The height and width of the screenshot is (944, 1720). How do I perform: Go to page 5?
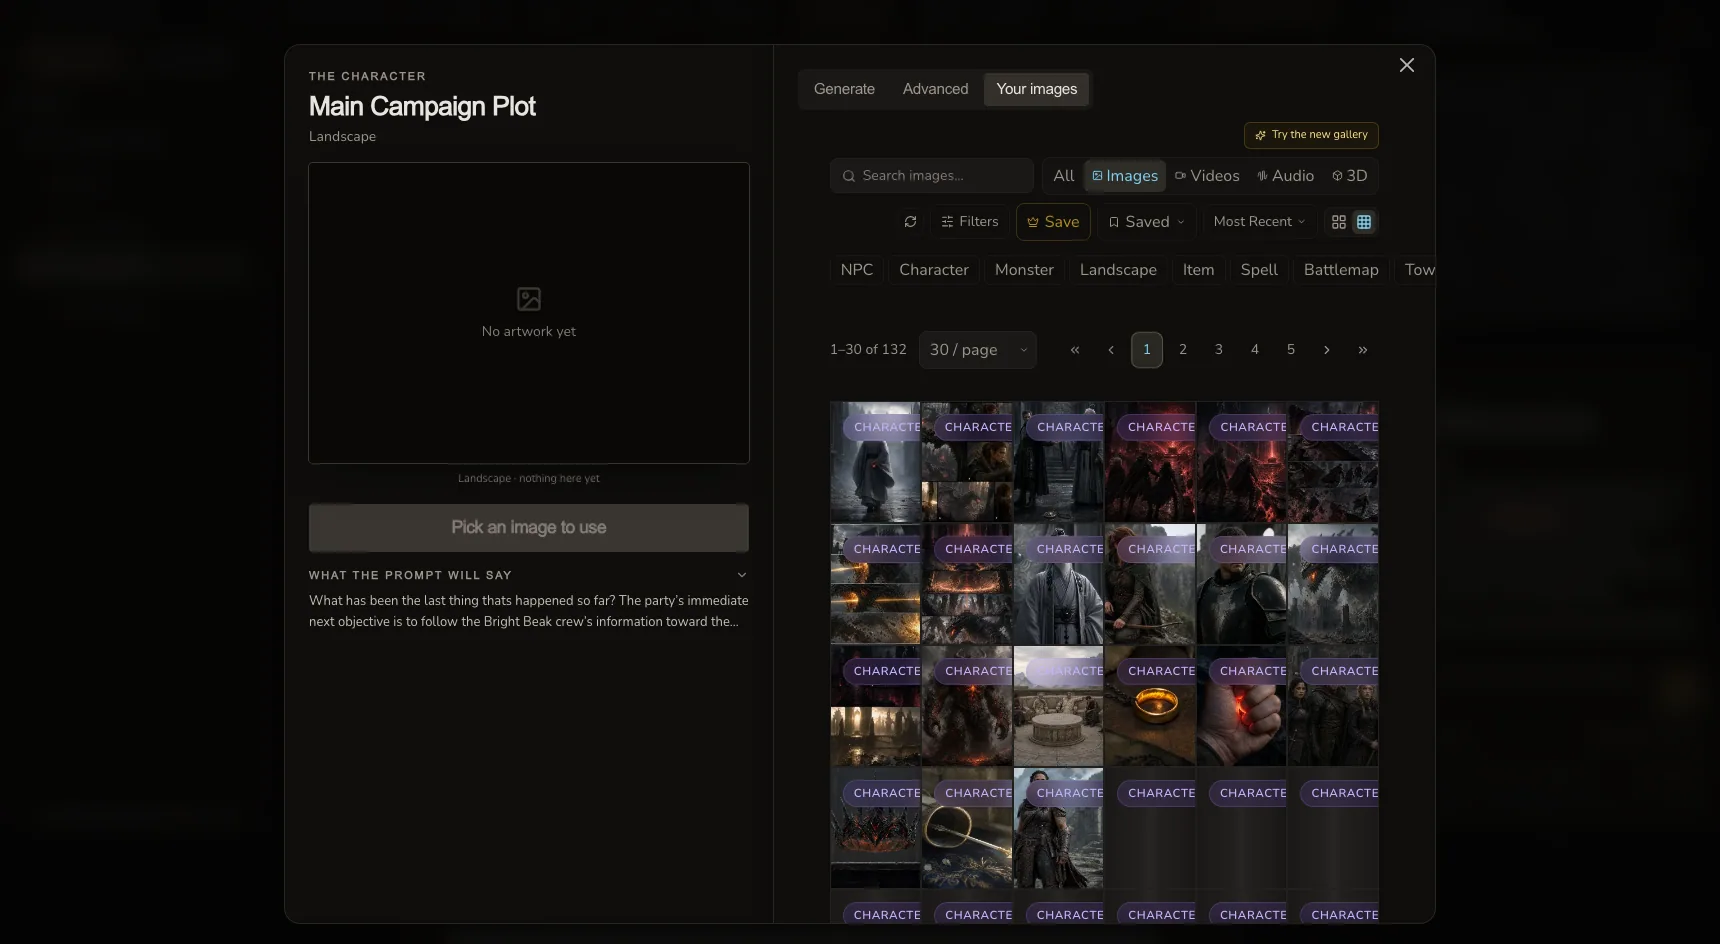(x=1291, y=350)
